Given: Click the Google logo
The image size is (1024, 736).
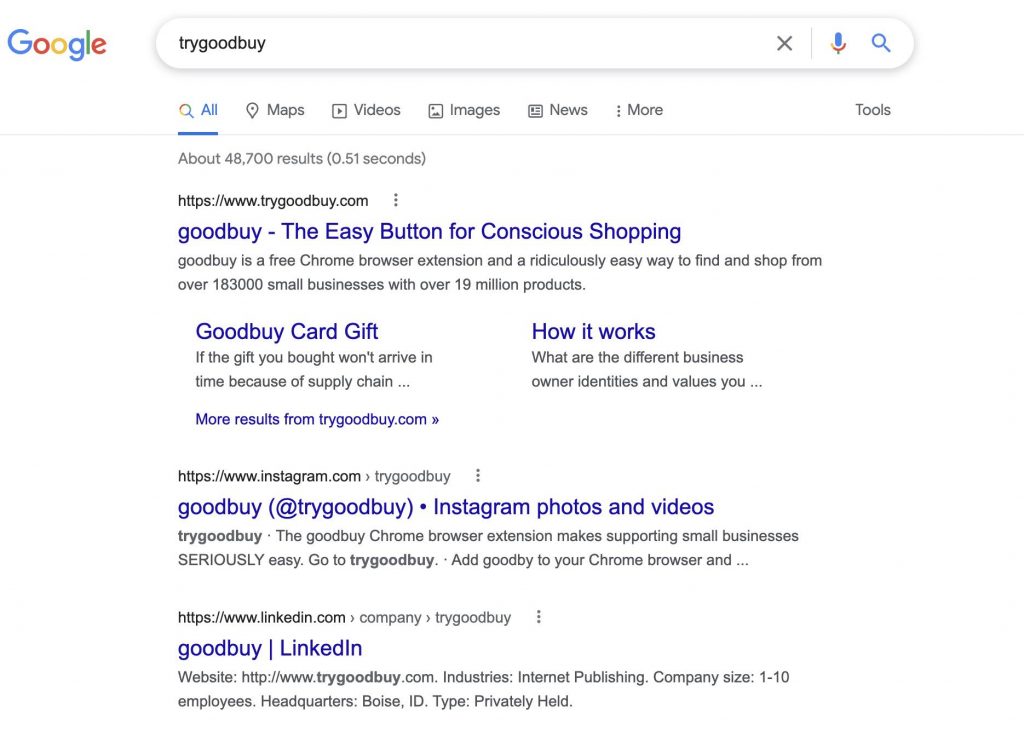Looking at the screenshot, I should pyautogui.click(x=57, y=44).
